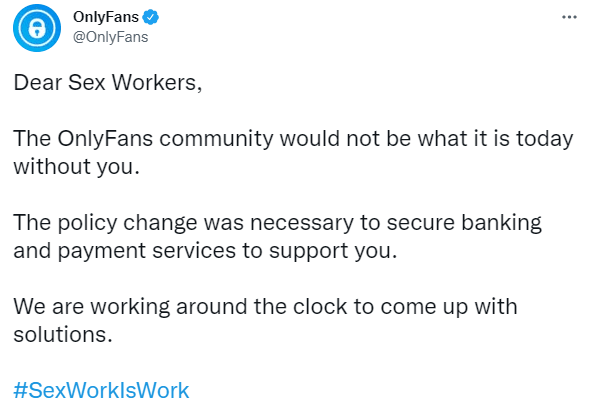
Task: Click the word "banking" in the tweet
Action: (502, 223)
